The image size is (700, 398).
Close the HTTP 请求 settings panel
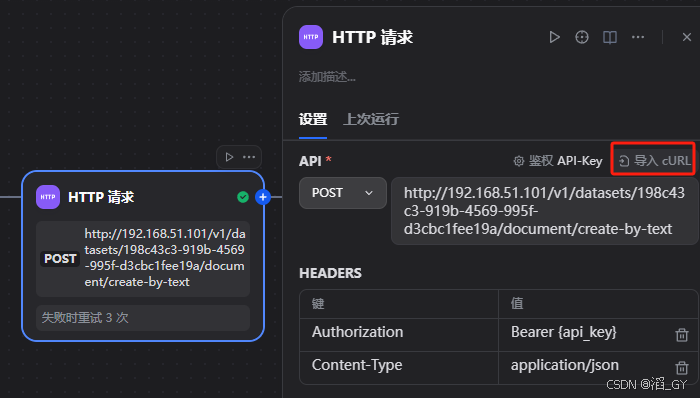click(x=687, y=37)
